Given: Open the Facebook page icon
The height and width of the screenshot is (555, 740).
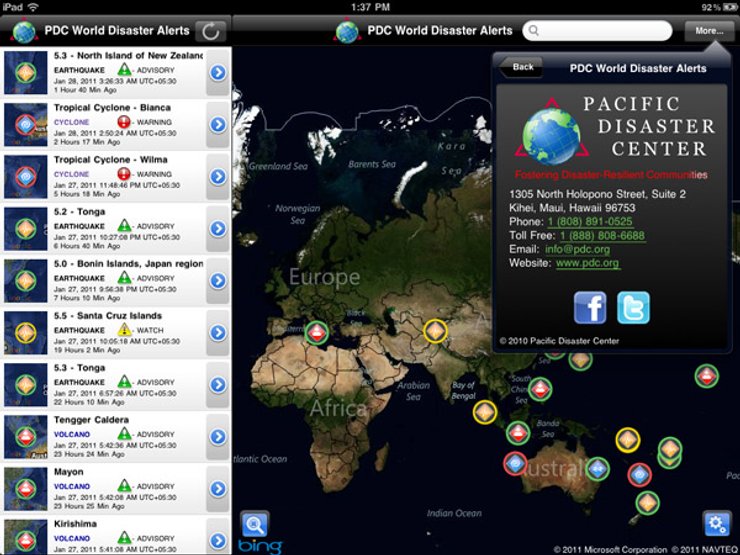Looking at the screenshot, I should pyautogui.click(x=590, y=307).
